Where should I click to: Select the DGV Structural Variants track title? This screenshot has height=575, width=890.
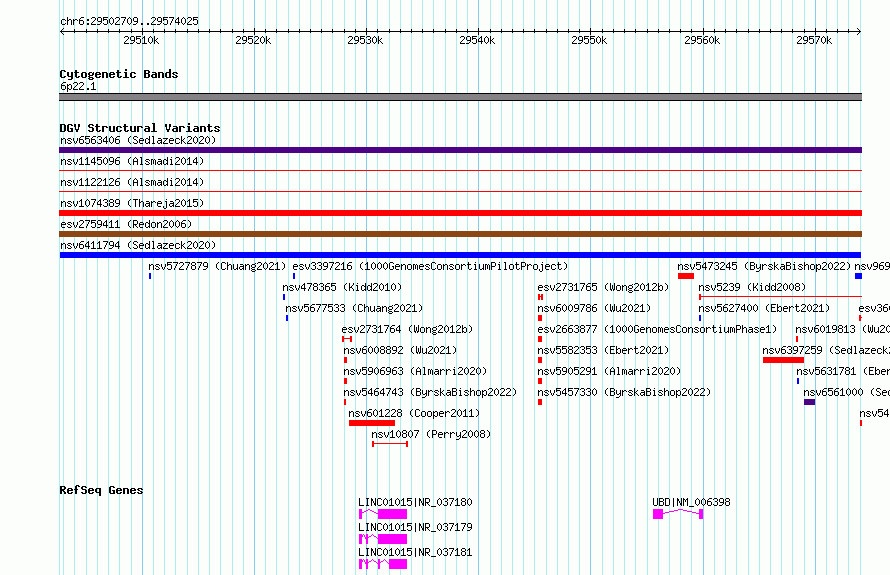[x=140, y=128]
